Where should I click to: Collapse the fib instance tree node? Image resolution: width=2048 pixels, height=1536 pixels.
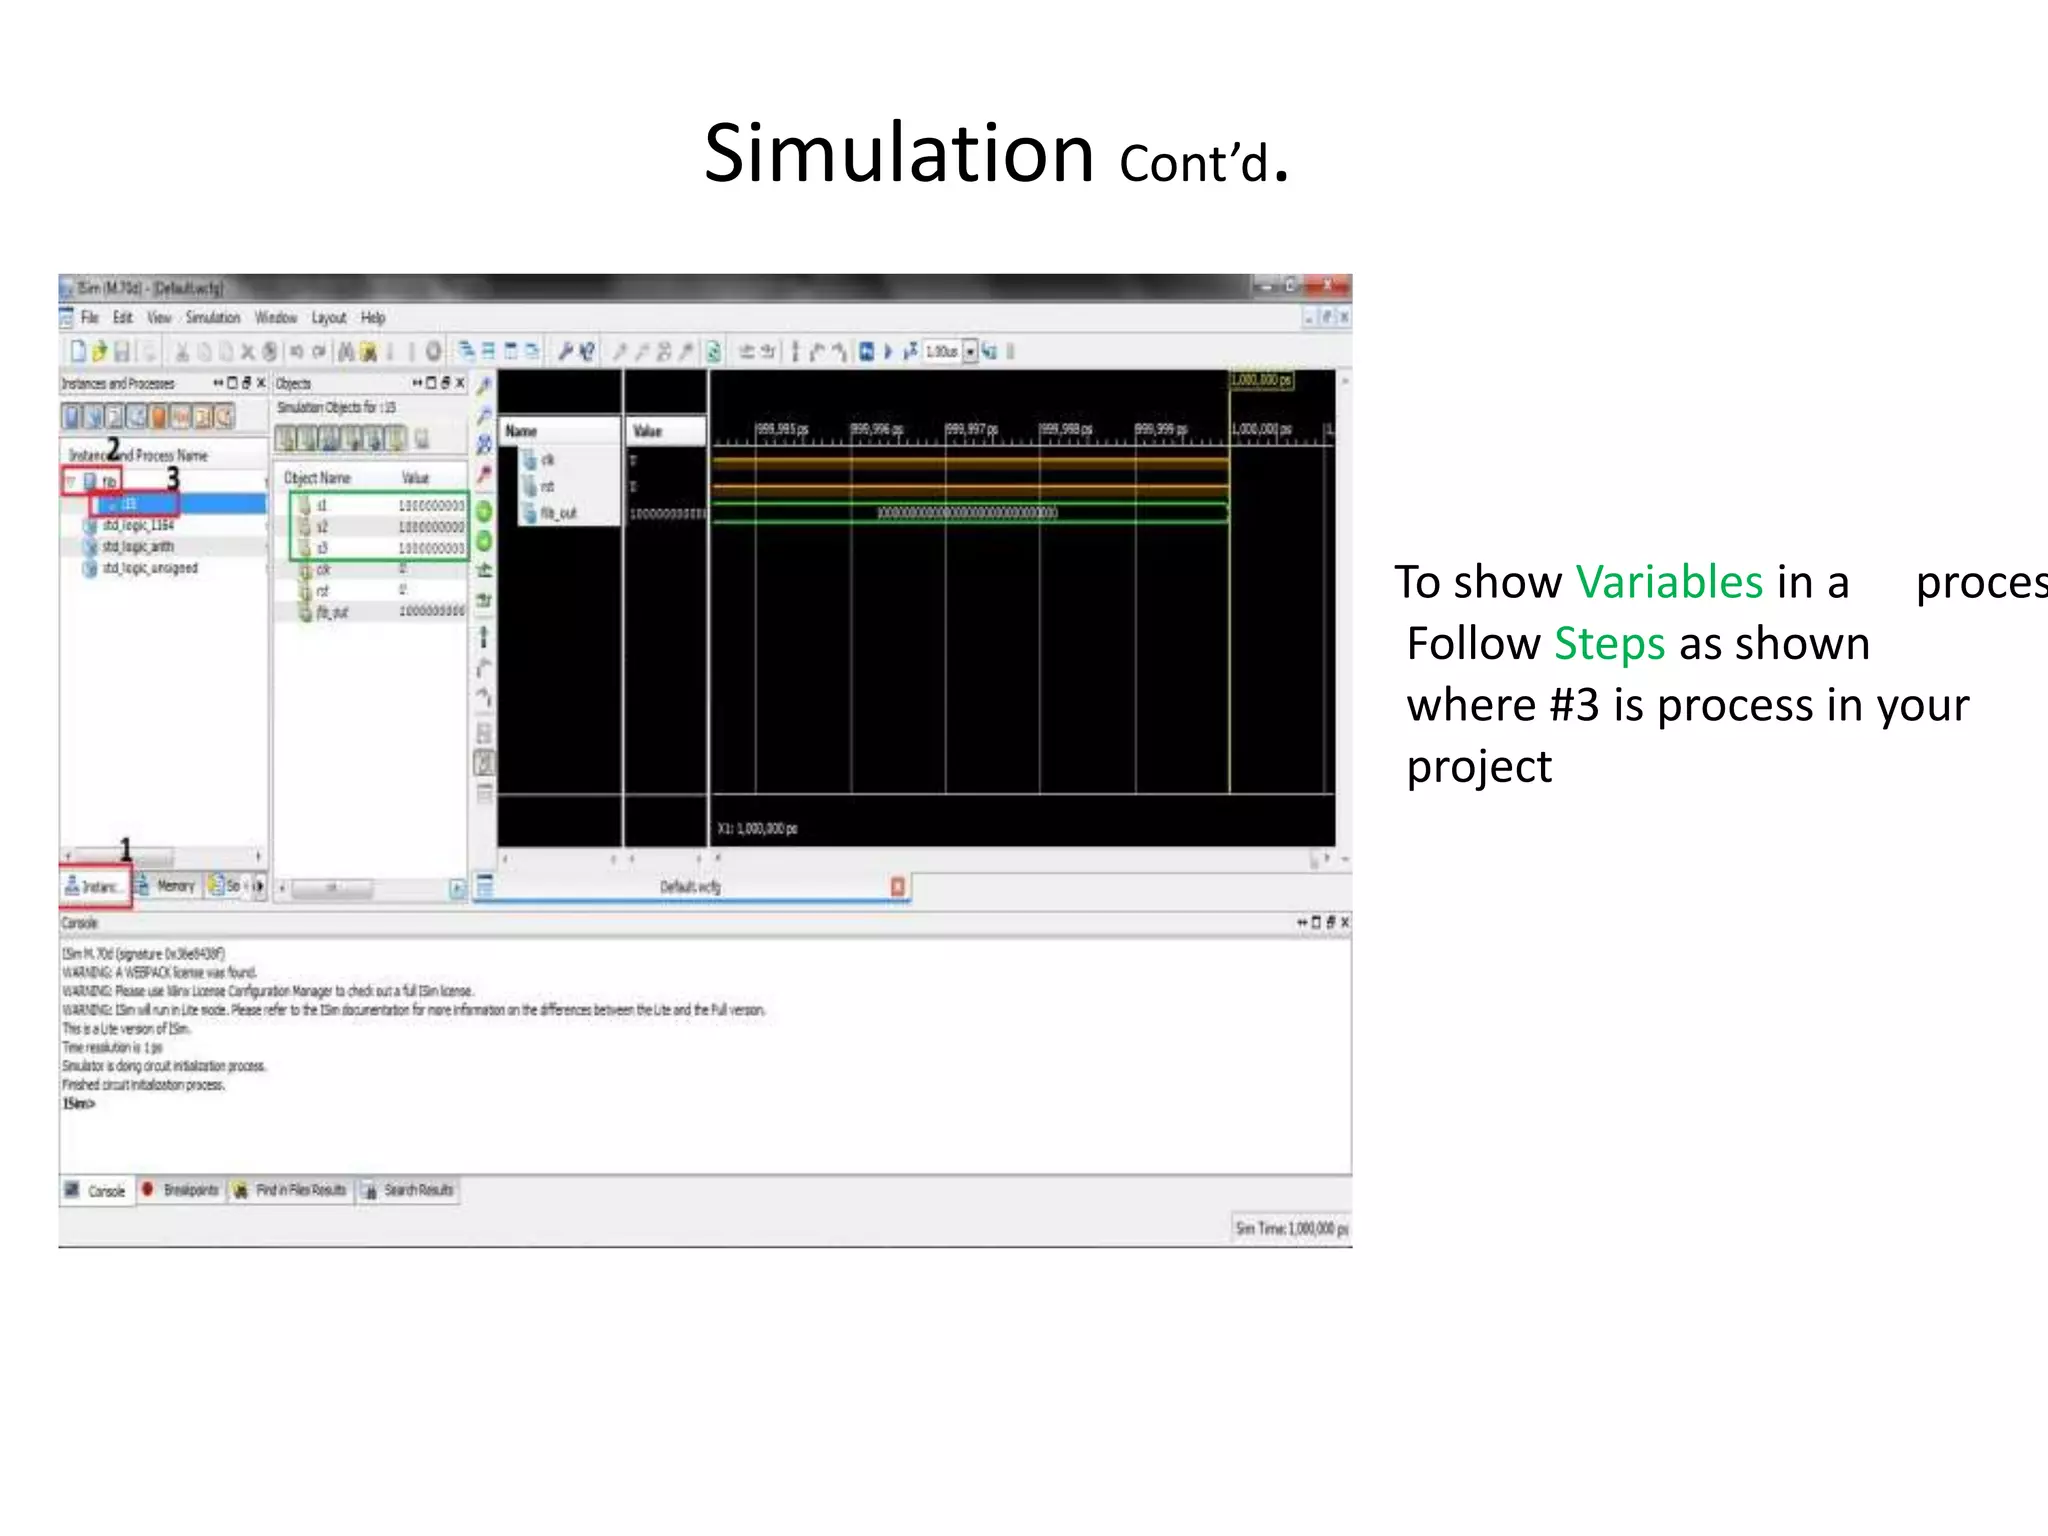(x=71, y=482)
